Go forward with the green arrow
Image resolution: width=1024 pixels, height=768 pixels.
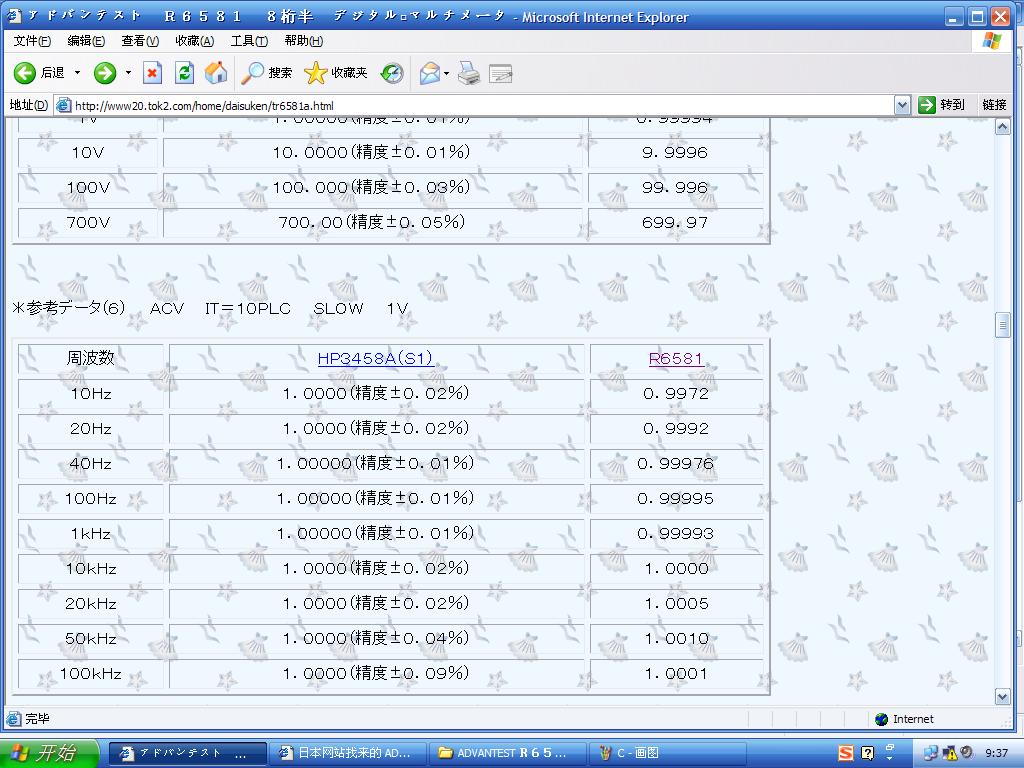[104, 72]
